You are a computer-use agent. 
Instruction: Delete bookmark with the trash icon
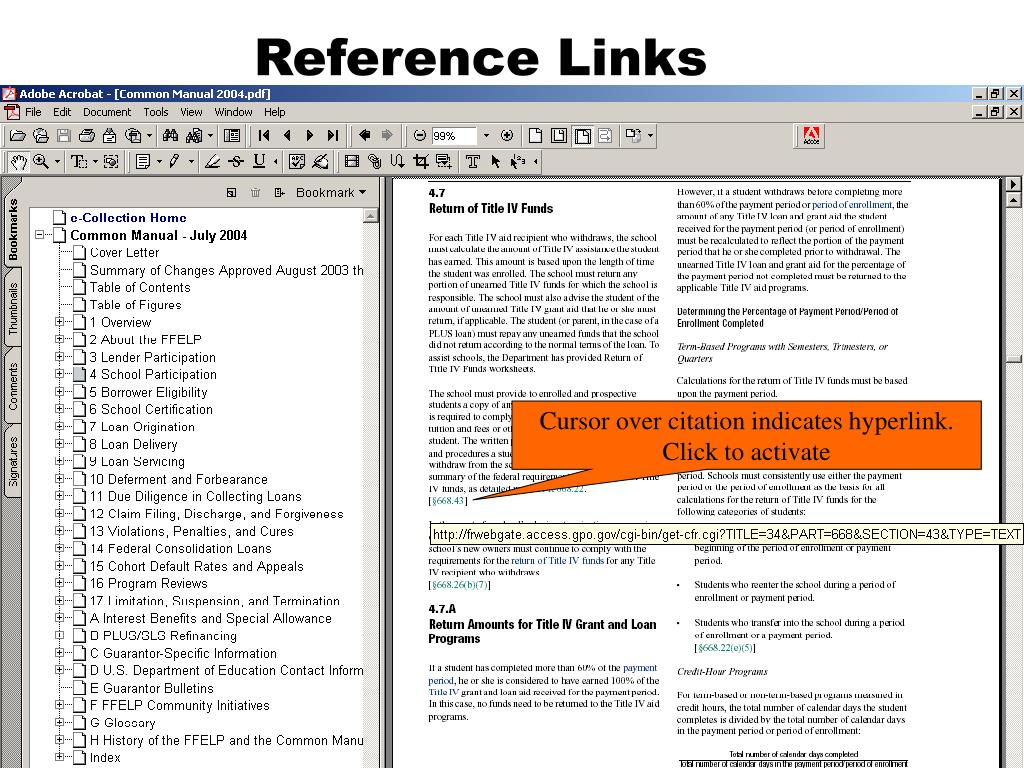pyautogui.click(x=255, y=193)
